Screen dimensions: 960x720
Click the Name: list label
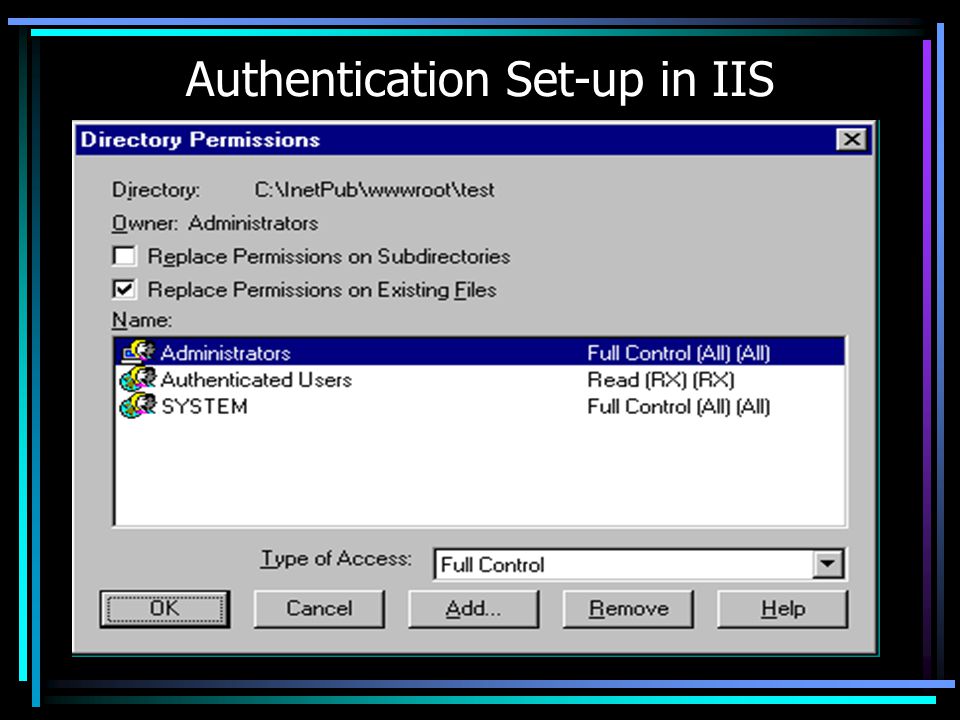(142, 320)
